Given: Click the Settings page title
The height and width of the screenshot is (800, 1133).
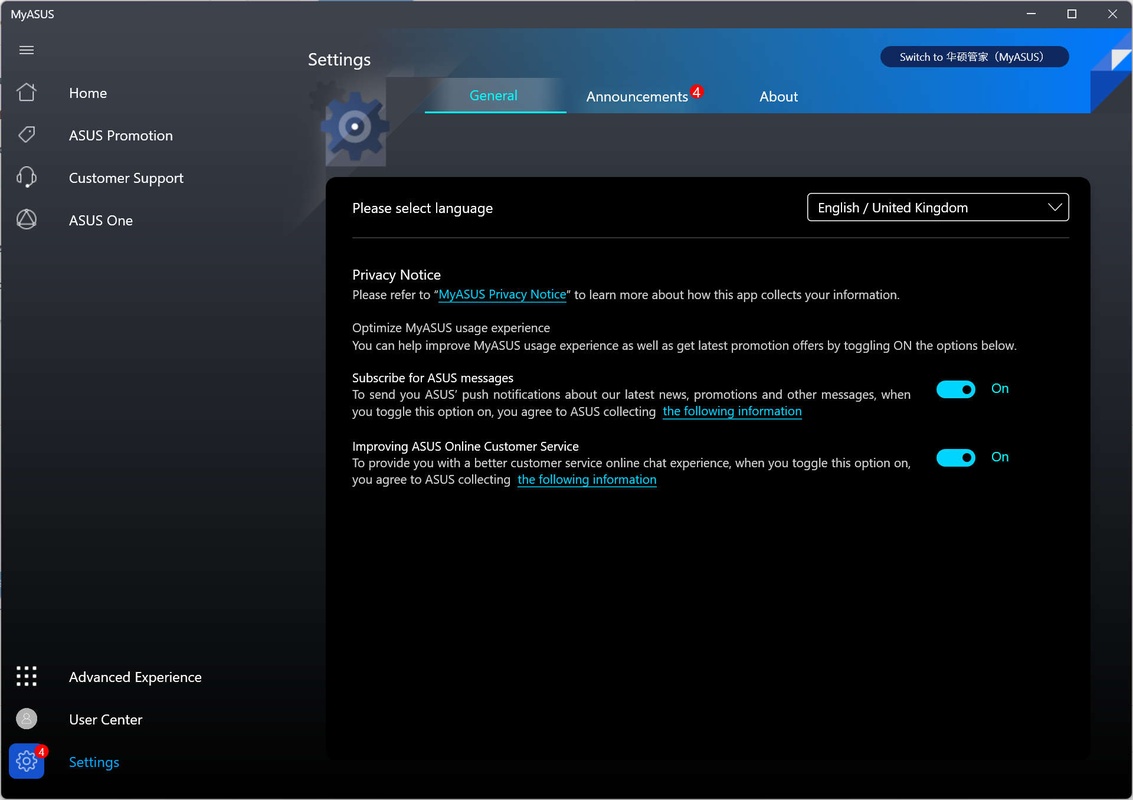Looking at the screenshot, I should tap(339, 60).
